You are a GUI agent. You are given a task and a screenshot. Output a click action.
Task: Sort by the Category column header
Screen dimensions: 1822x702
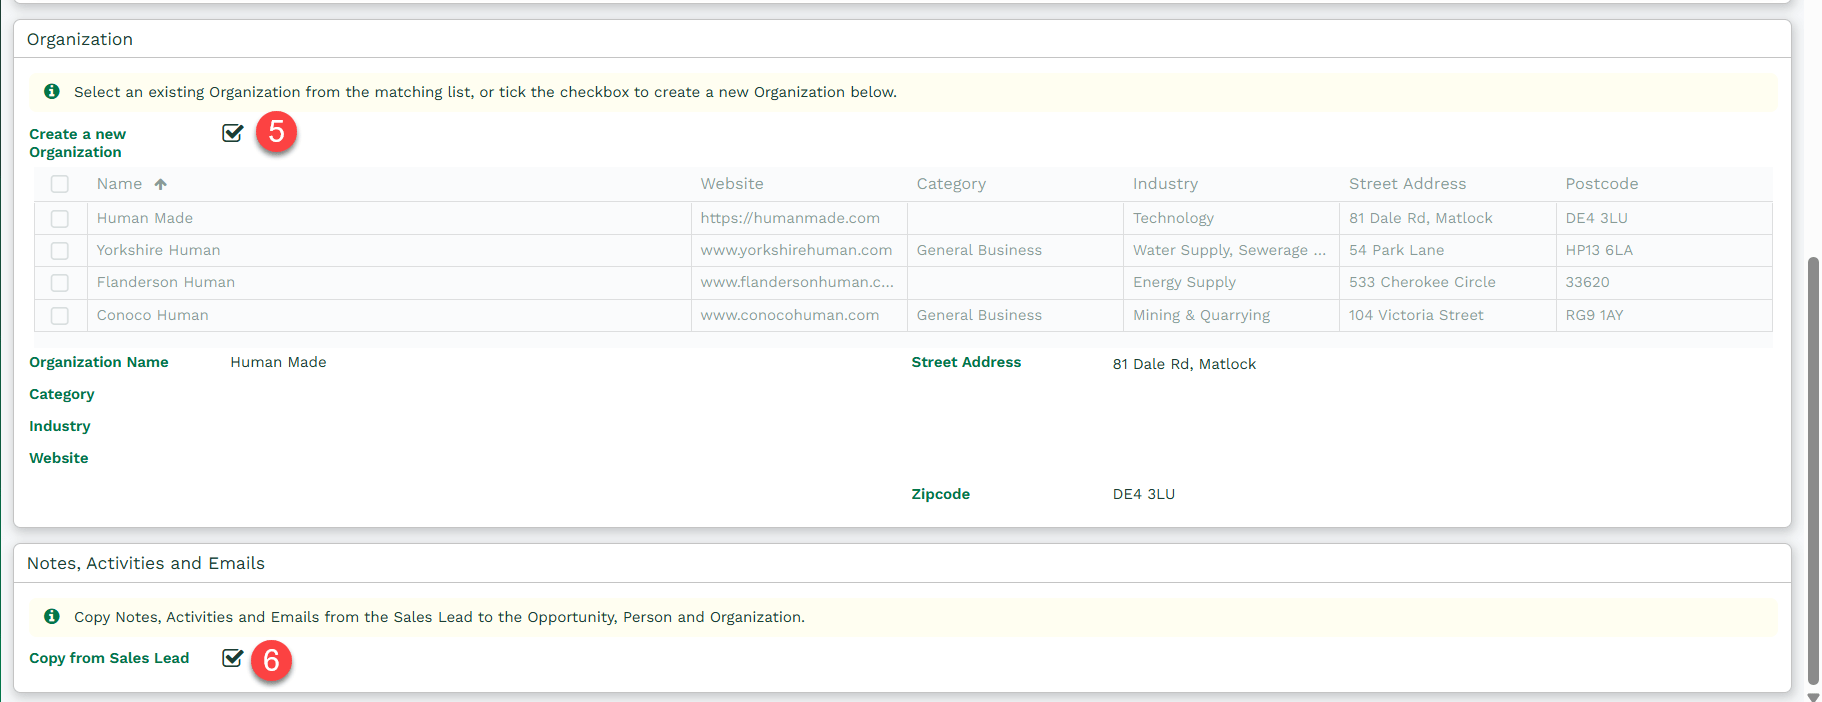pyautogui.click(x=951, y=184)
